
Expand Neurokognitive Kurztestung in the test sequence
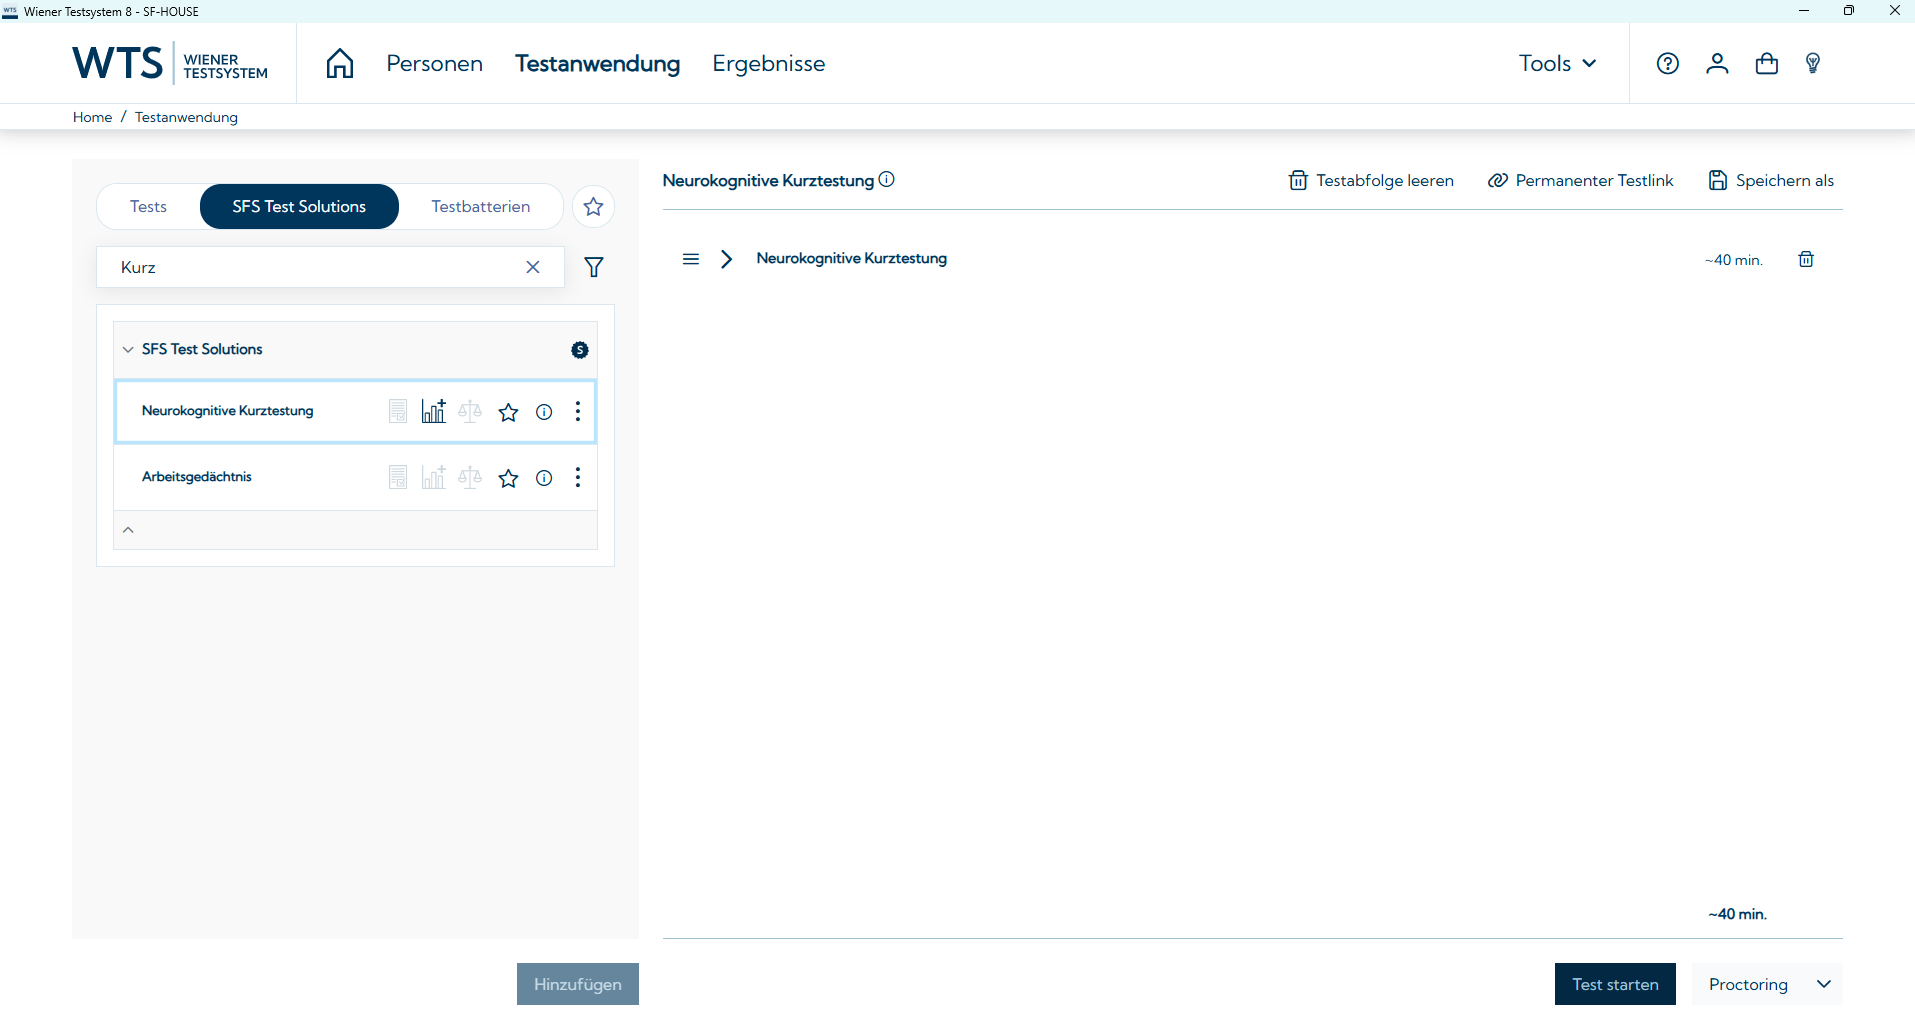click(x=727, y=259)
